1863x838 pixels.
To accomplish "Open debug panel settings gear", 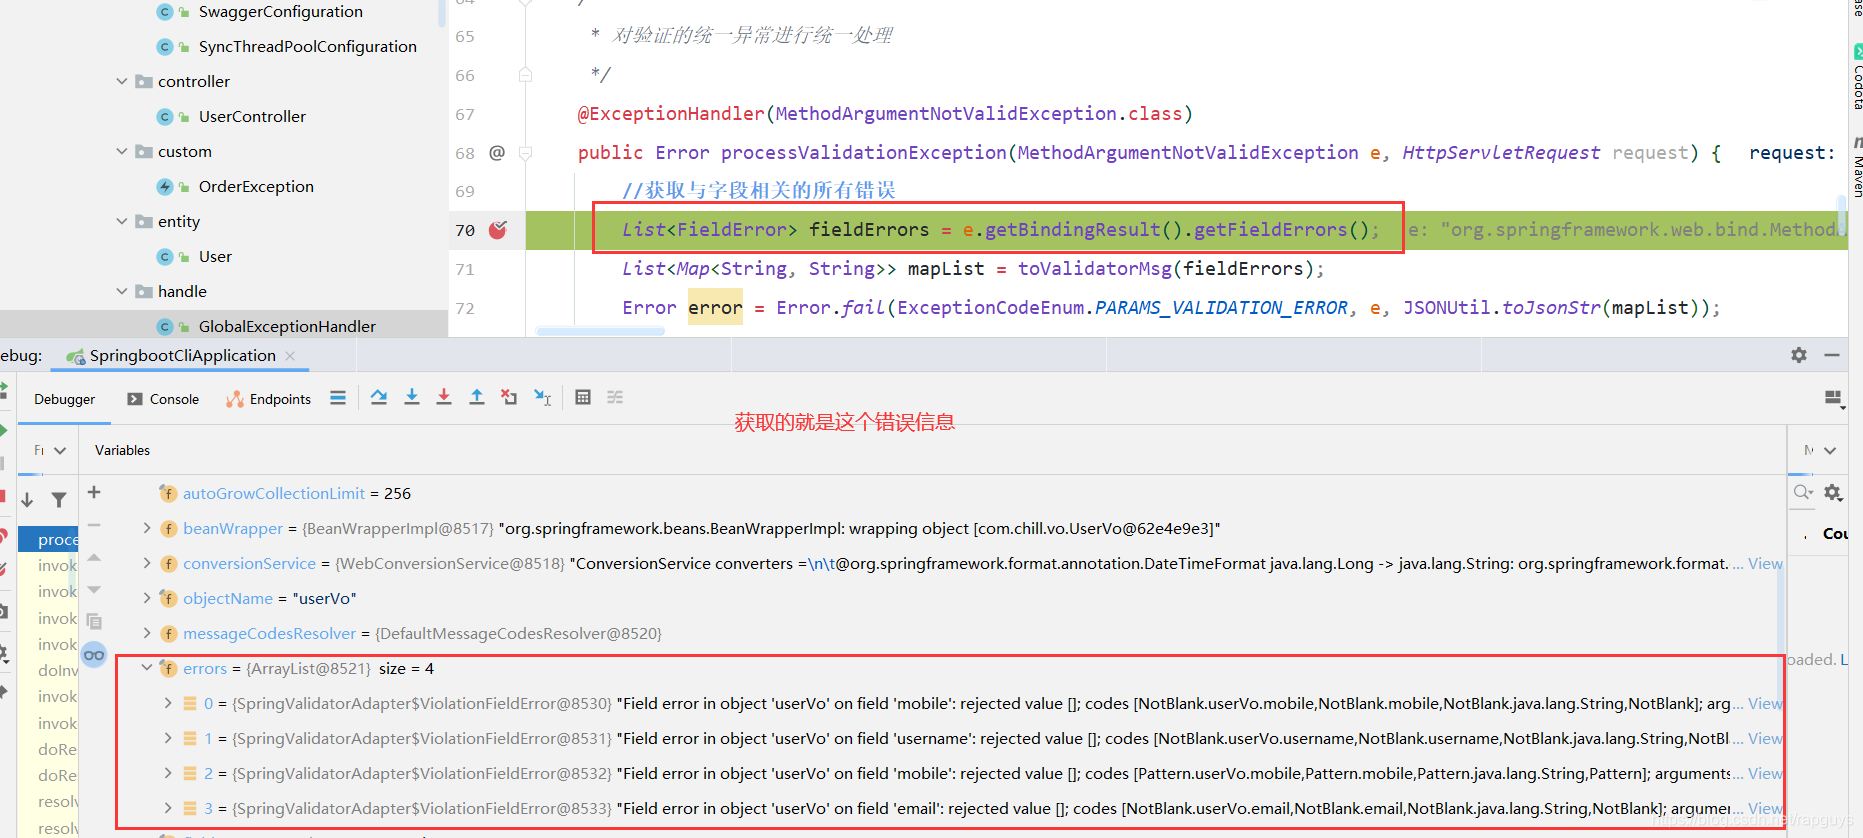I will tap(1799, 355).
